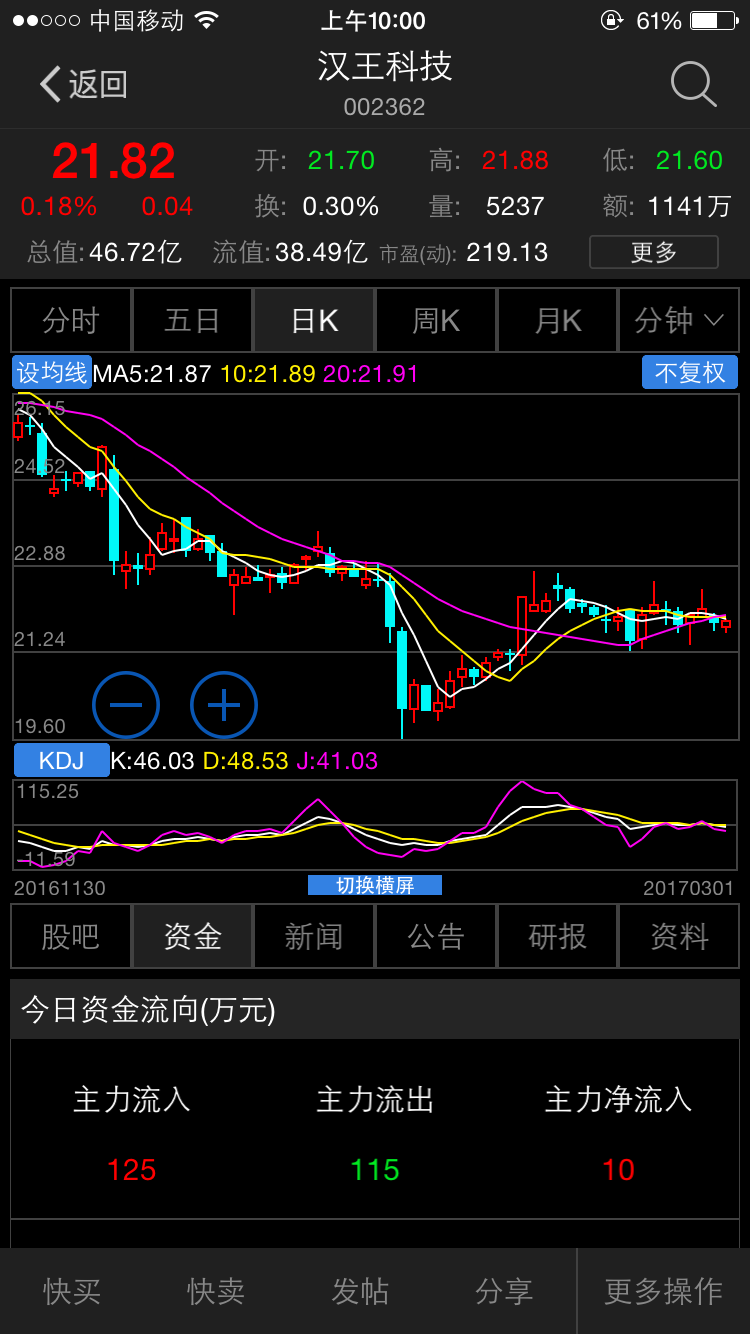
Task: Select the 资金 capital flow tab
Action: click(x=192, y=937)
